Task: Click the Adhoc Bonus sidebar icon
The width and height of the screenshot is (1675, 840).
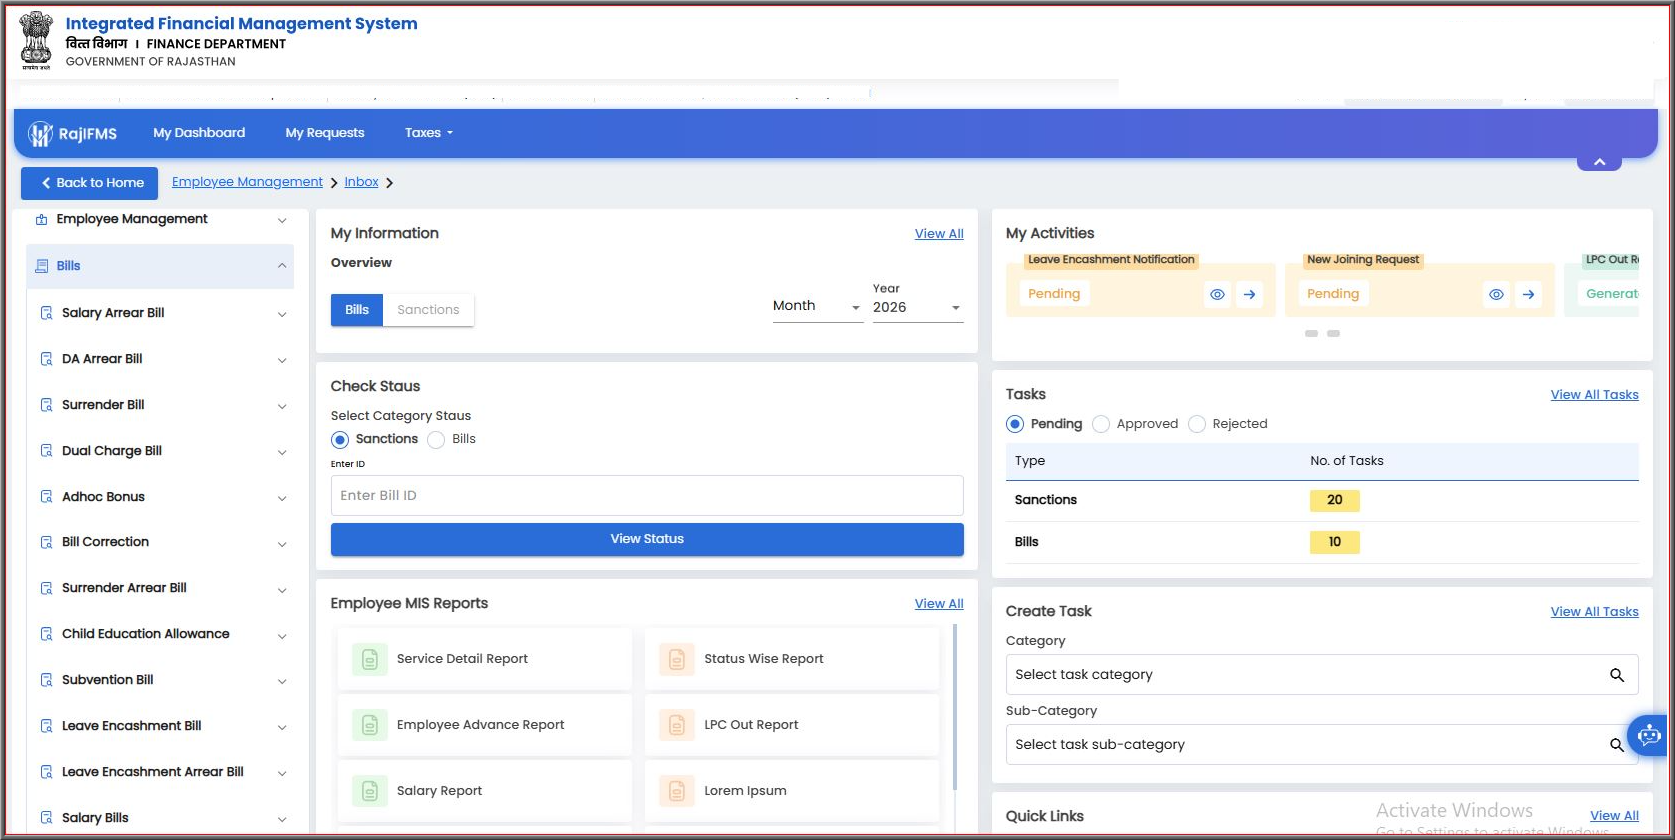Action: pyautogui.click(x=46, y=497)
